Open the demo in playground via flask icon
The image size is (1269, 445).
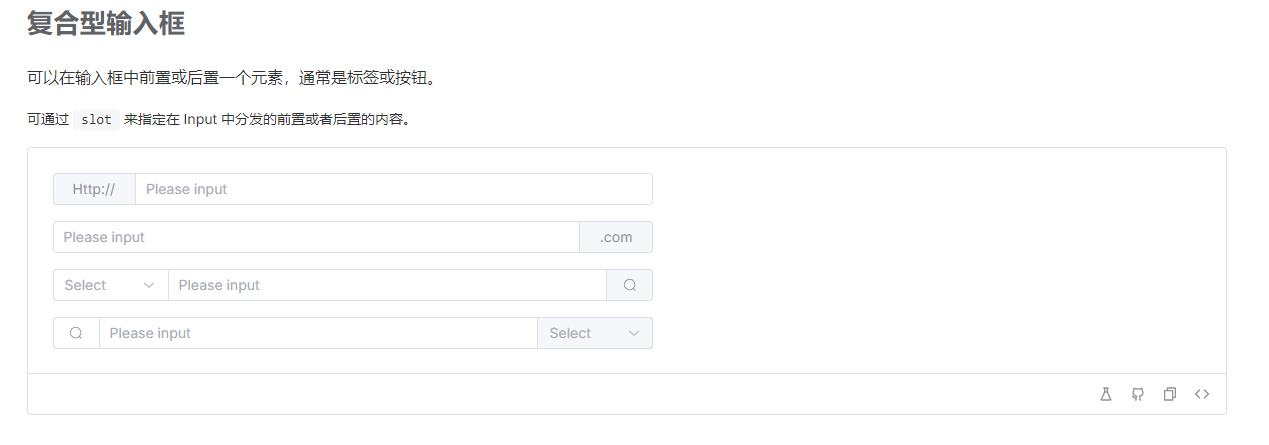pos(1105,394)
